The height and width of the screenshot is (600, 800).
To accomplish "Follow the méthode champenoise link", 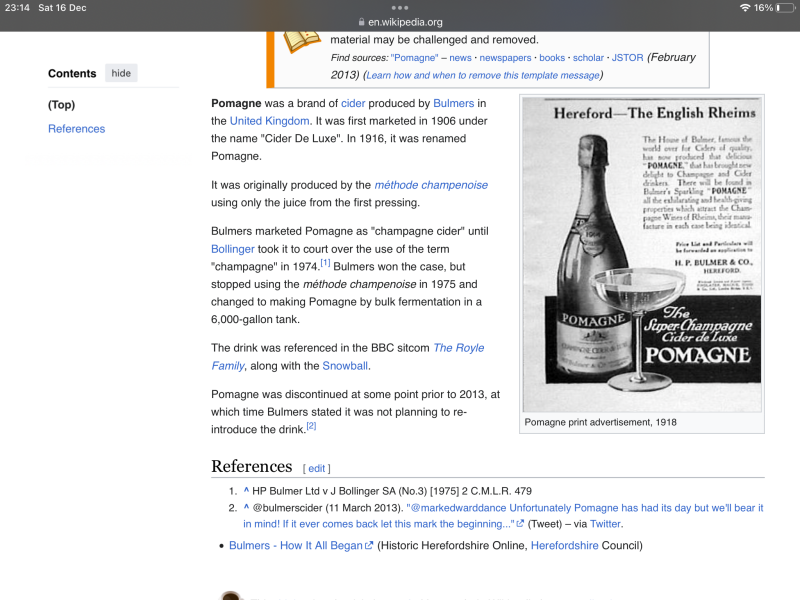I will 431,185.
